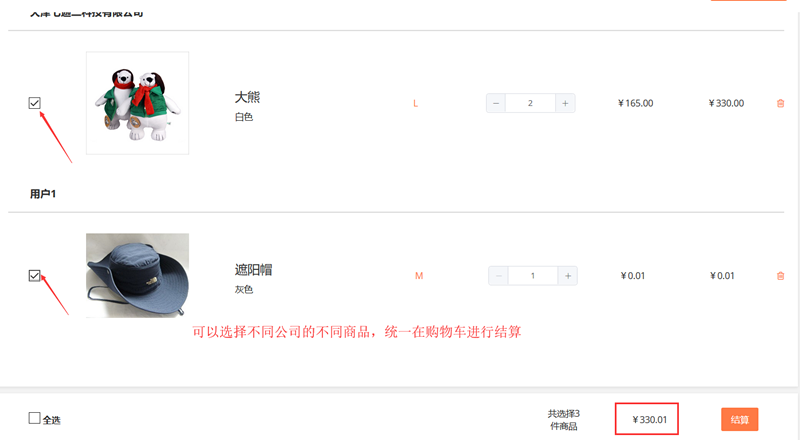Click the 用户1 seller name
Viewport: 800px width, 440px height.
tap(43, 194)
